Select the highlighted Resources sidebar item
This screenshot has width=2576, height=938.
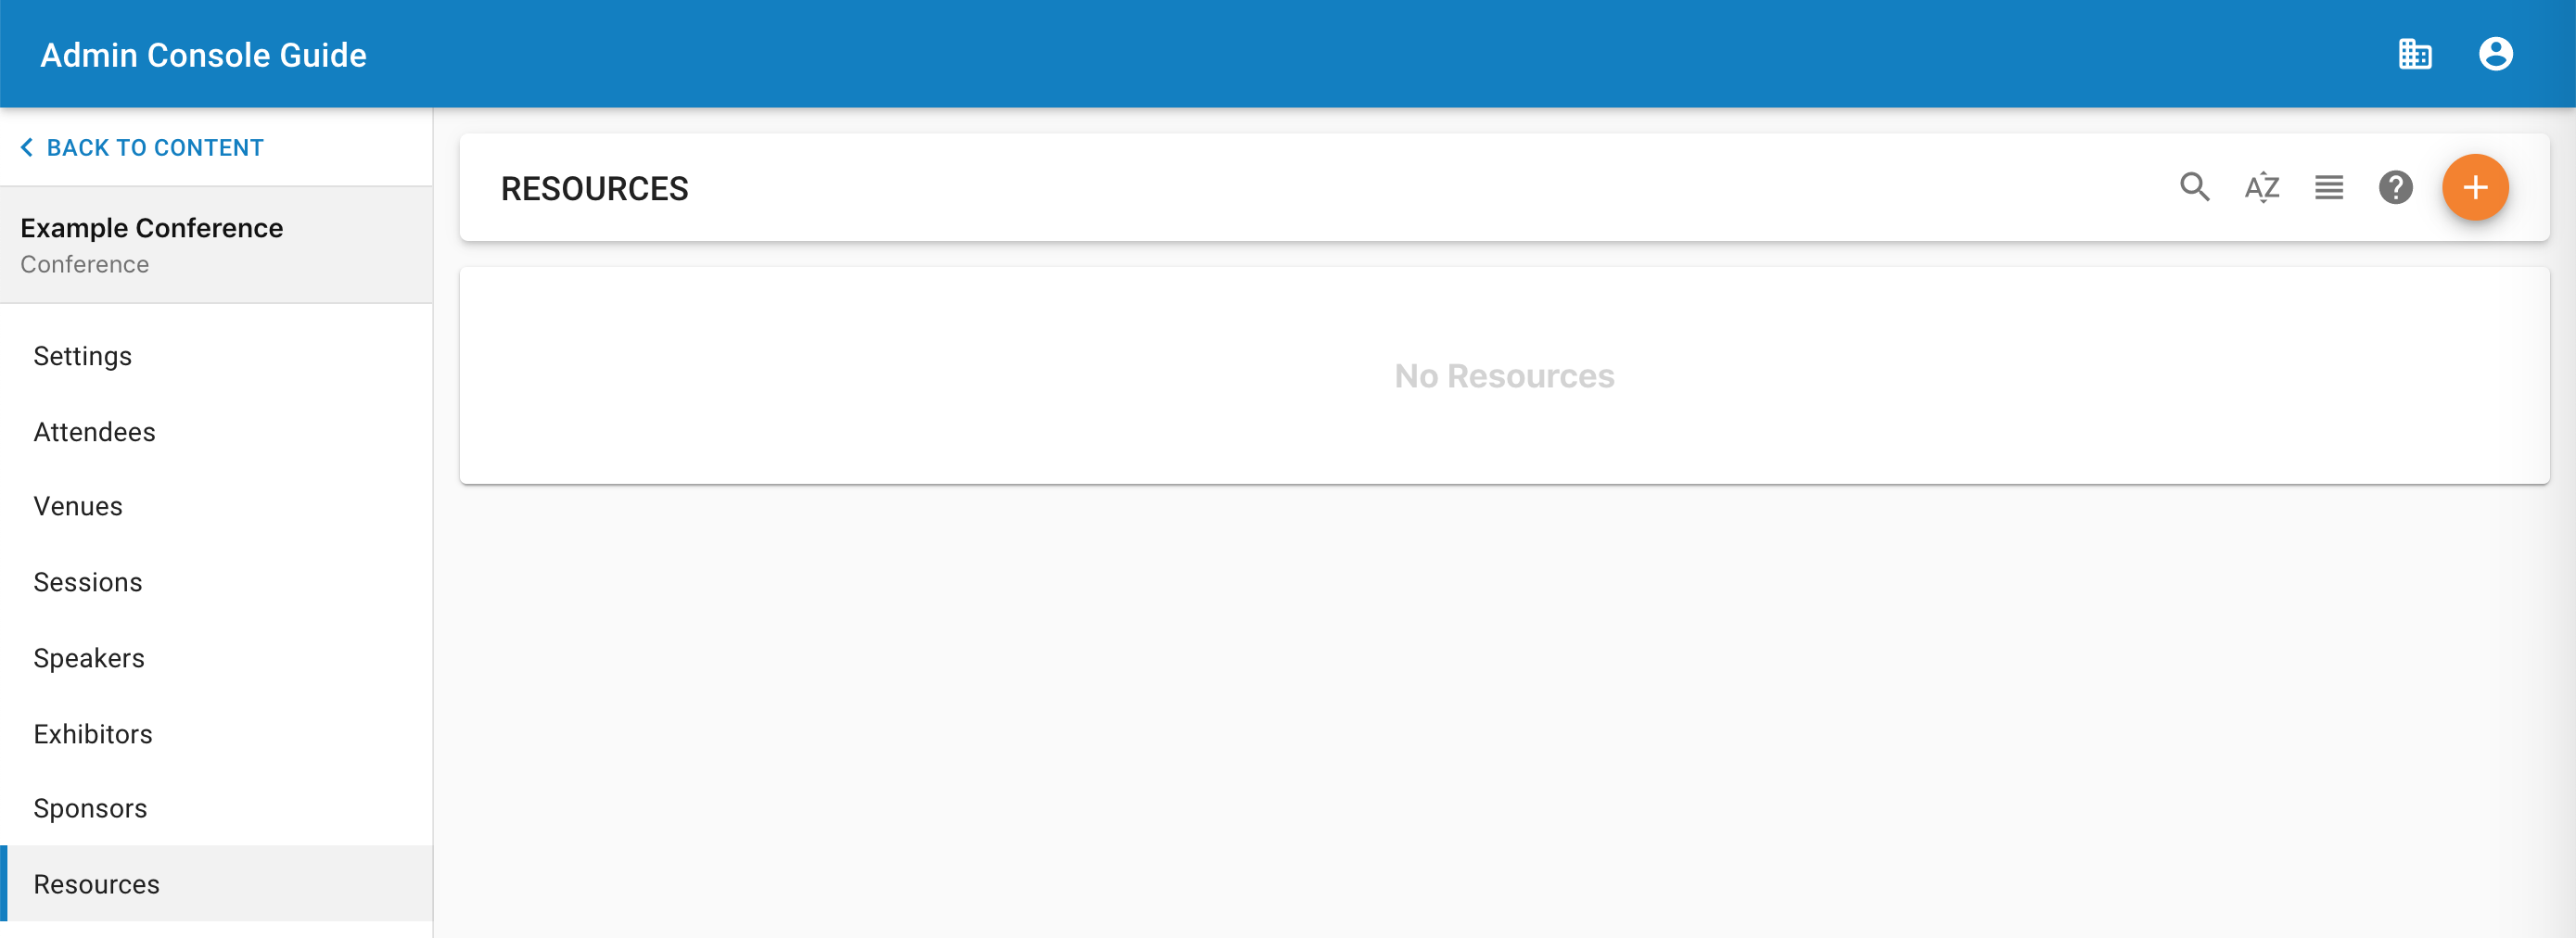[217, 884]
